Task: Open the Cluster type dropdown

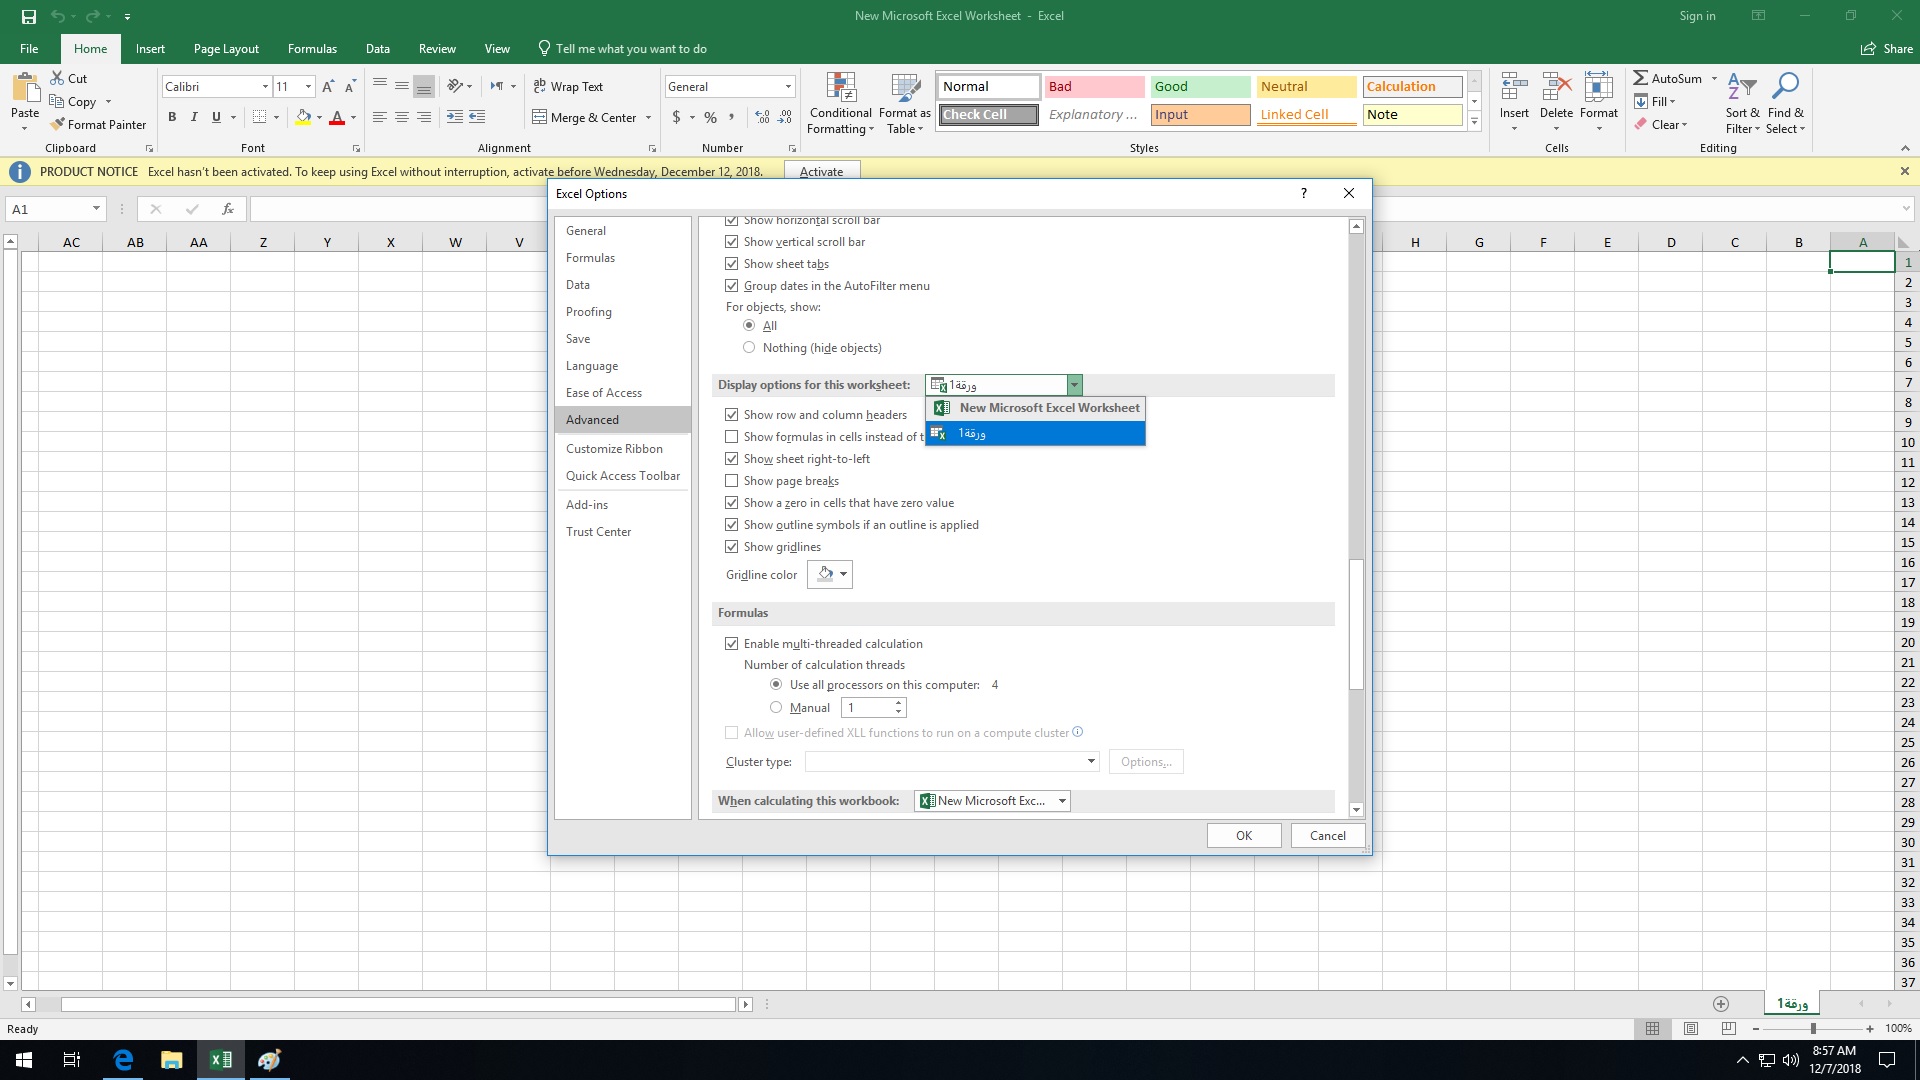Action: point(1091,762)
